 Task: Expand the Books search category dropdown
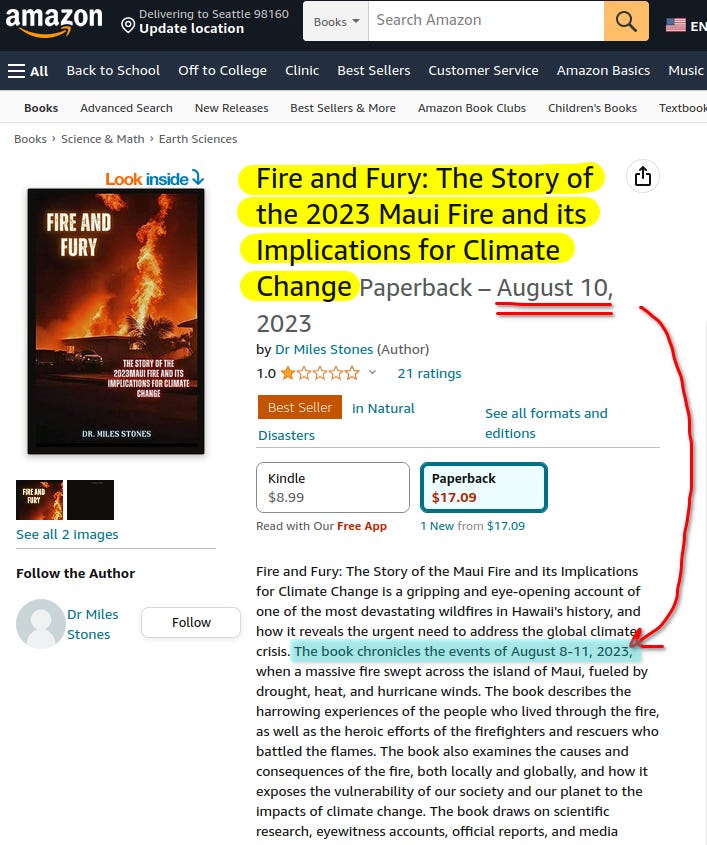(x=336, y=21)
